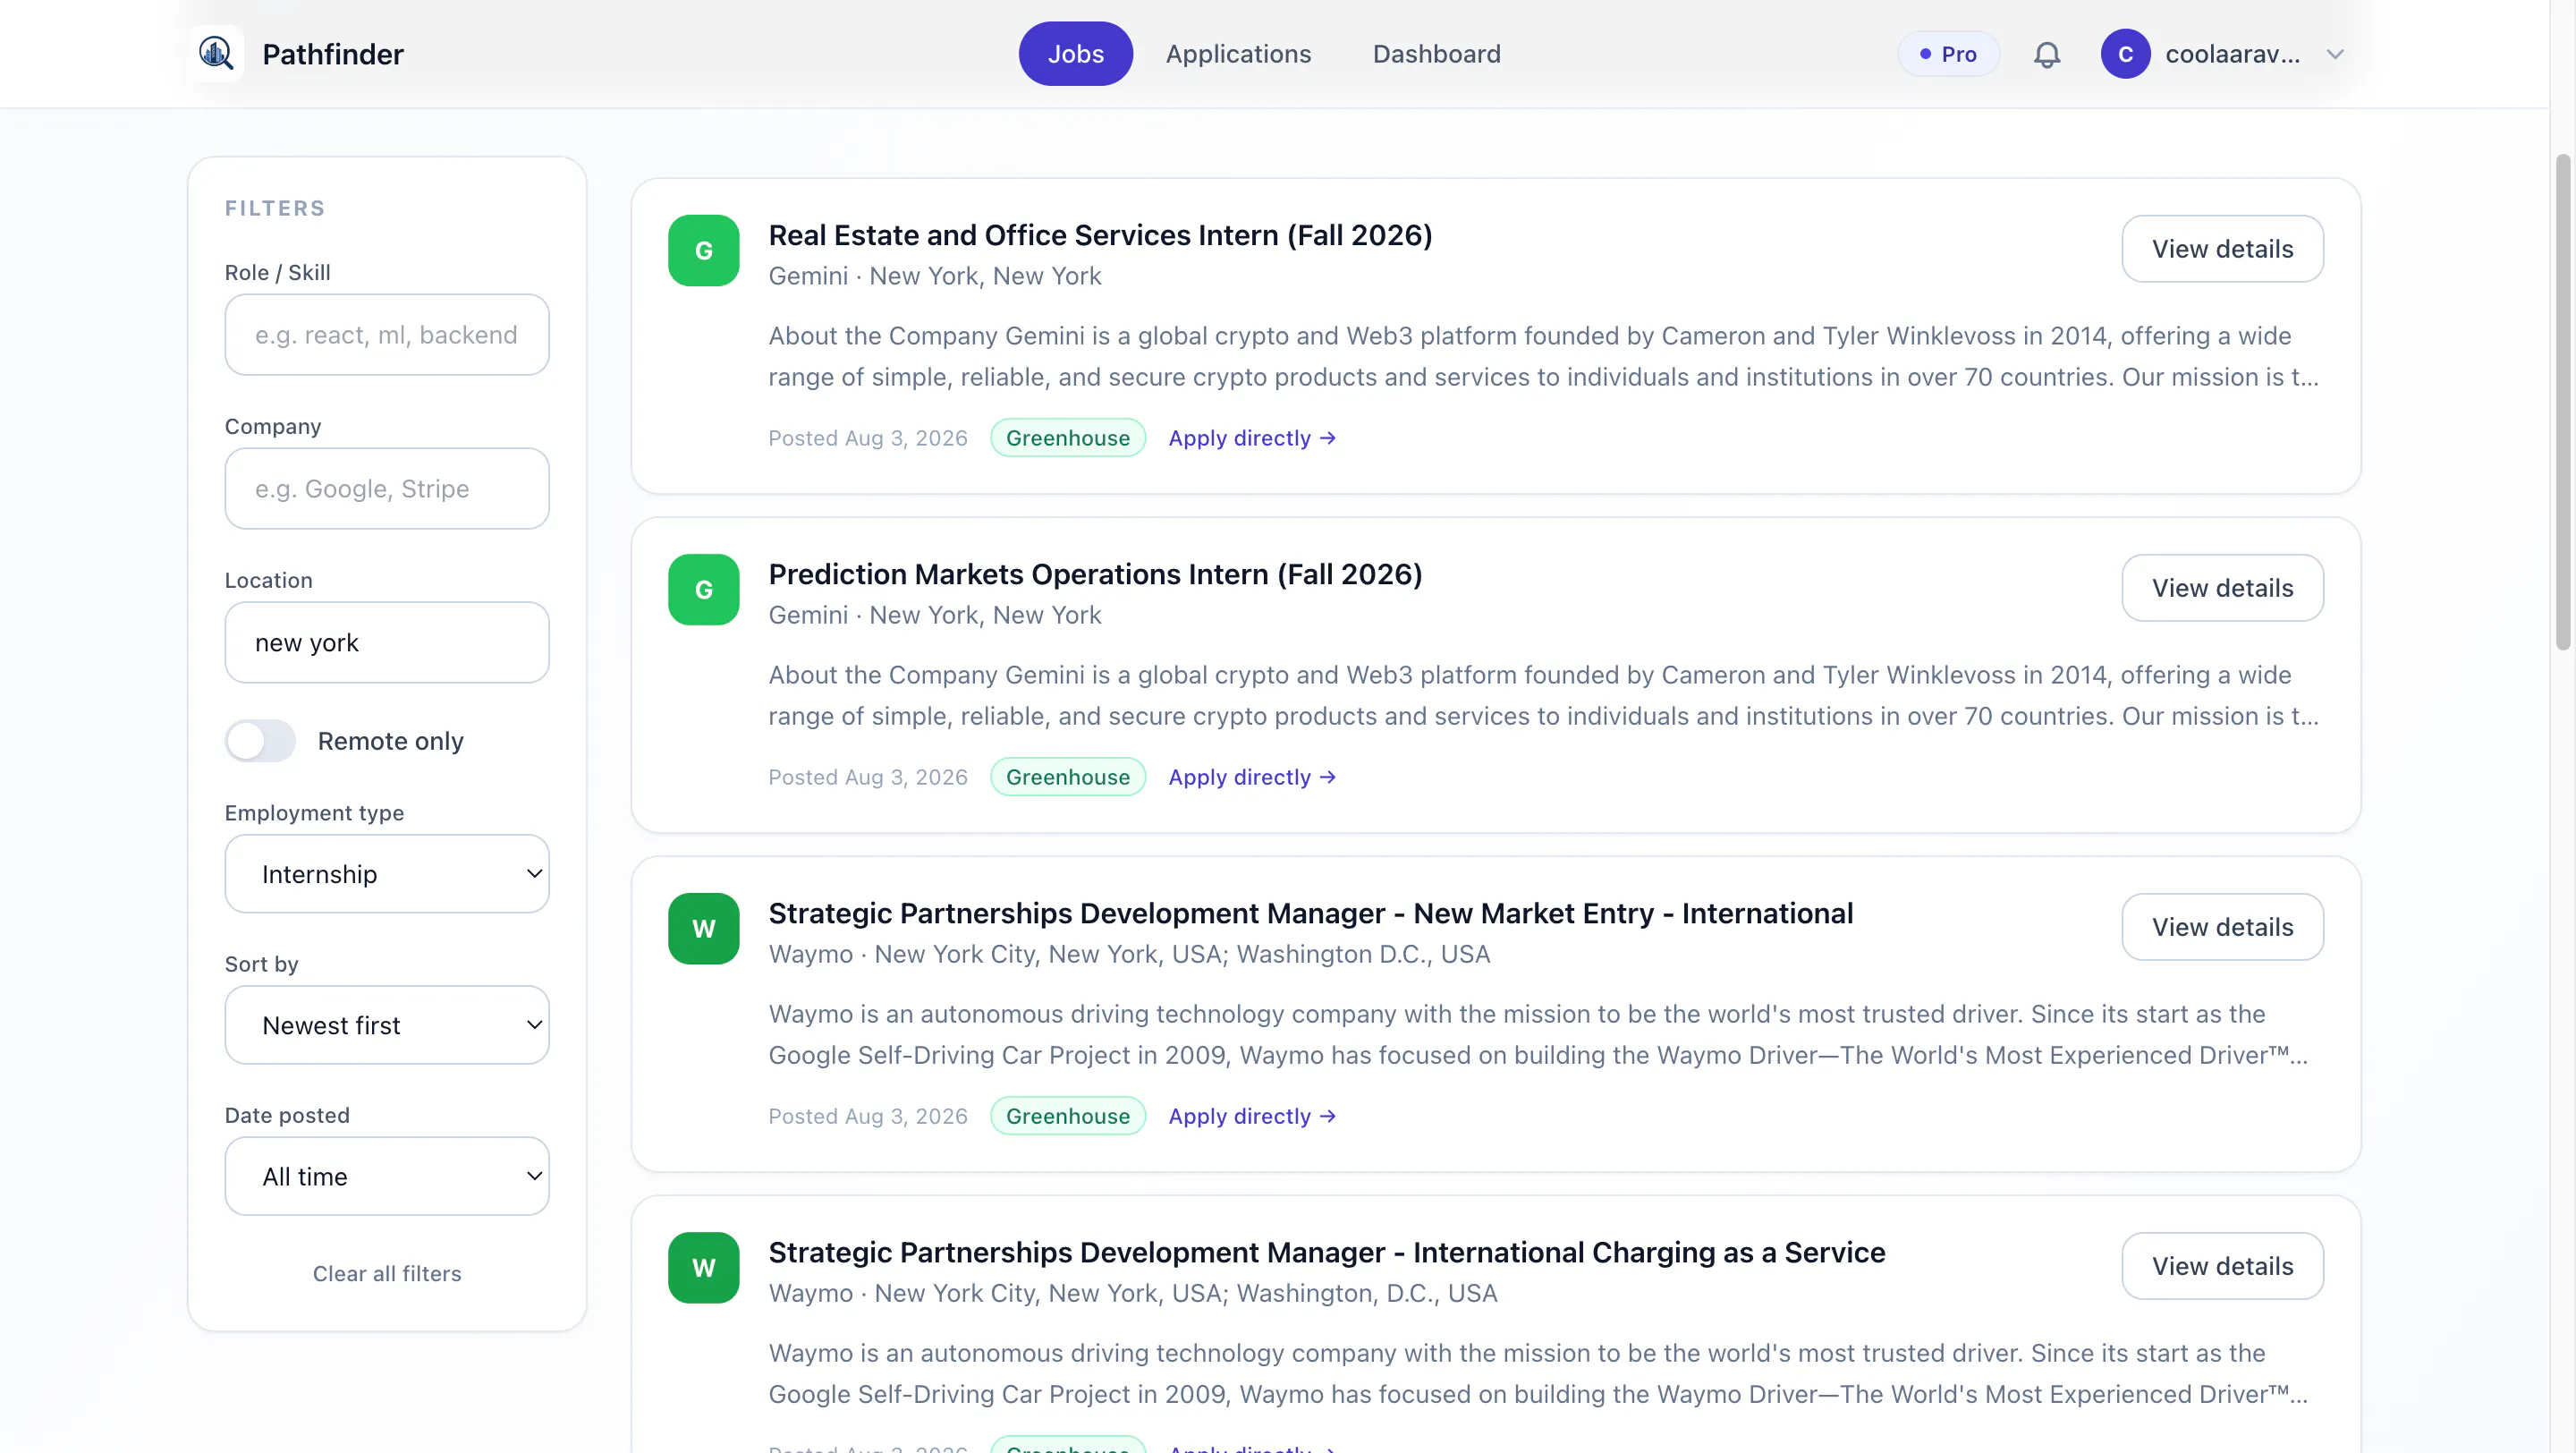2576x1453 pixels.
Task: Click Gemini logo on Real Estate Intern card
Action: (x=703, y=250)
